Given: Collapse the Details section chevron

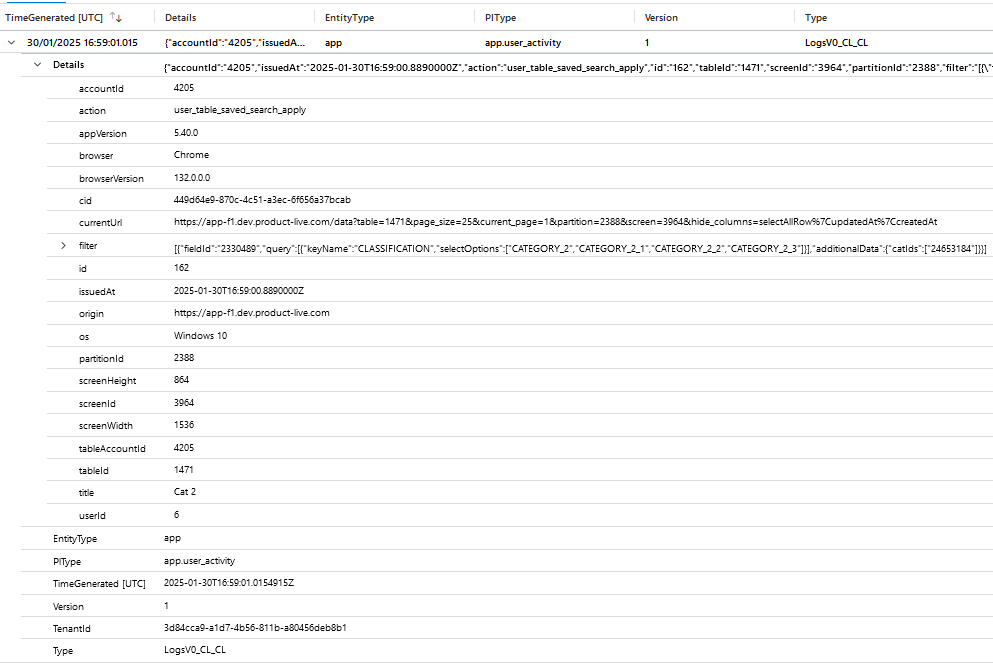Looking at the screenshot, I should (x=37, y=64).
